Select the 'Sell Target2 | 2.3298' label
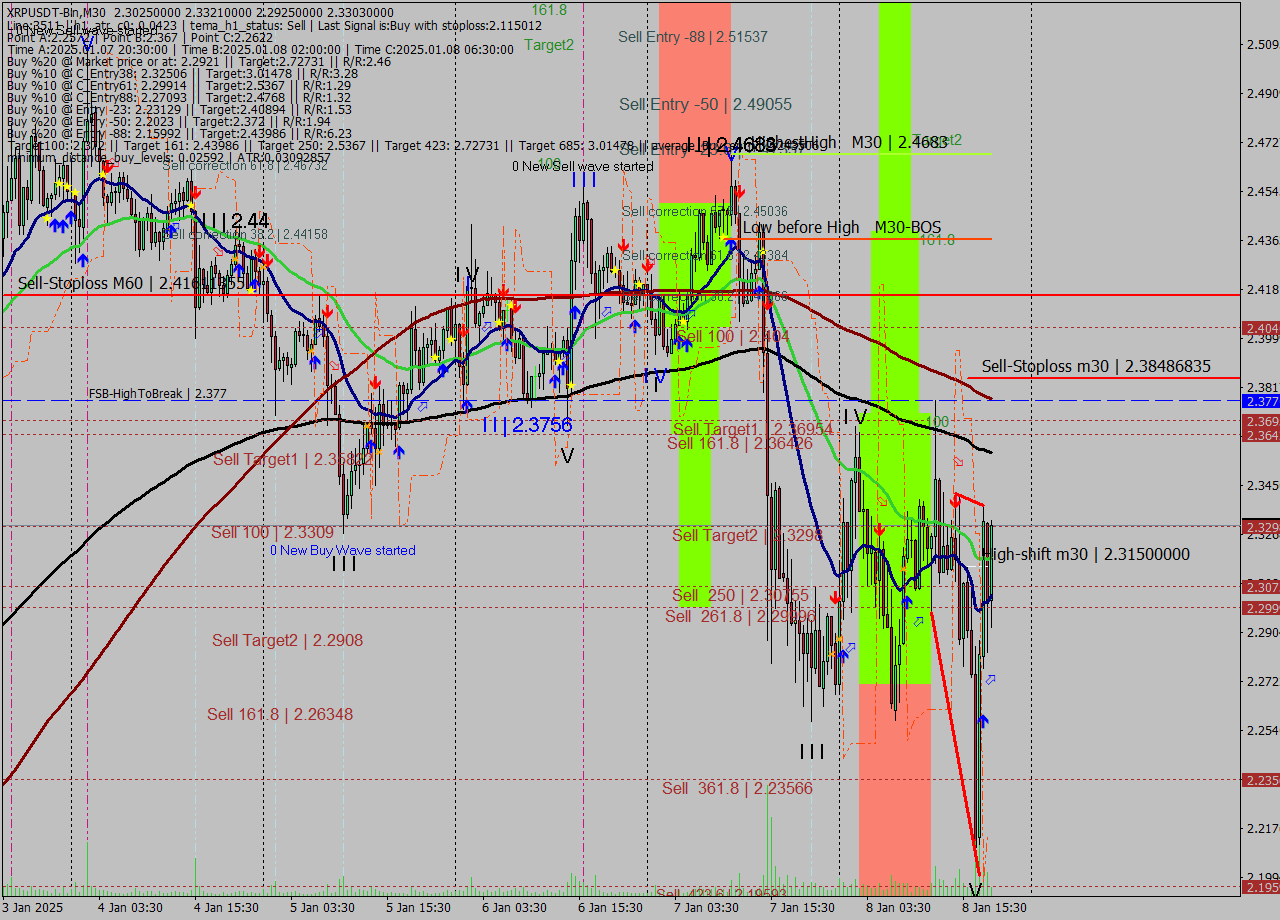 747,536
